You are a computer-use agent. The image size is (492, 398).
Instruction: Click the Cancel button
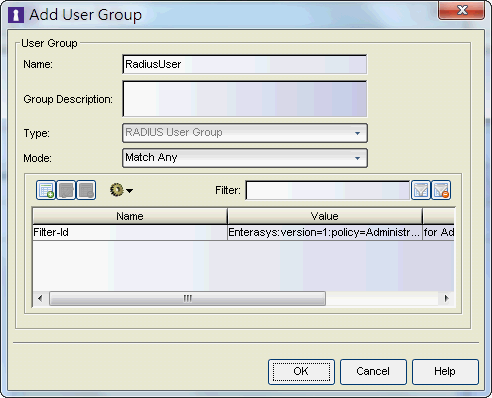[373, 372]
